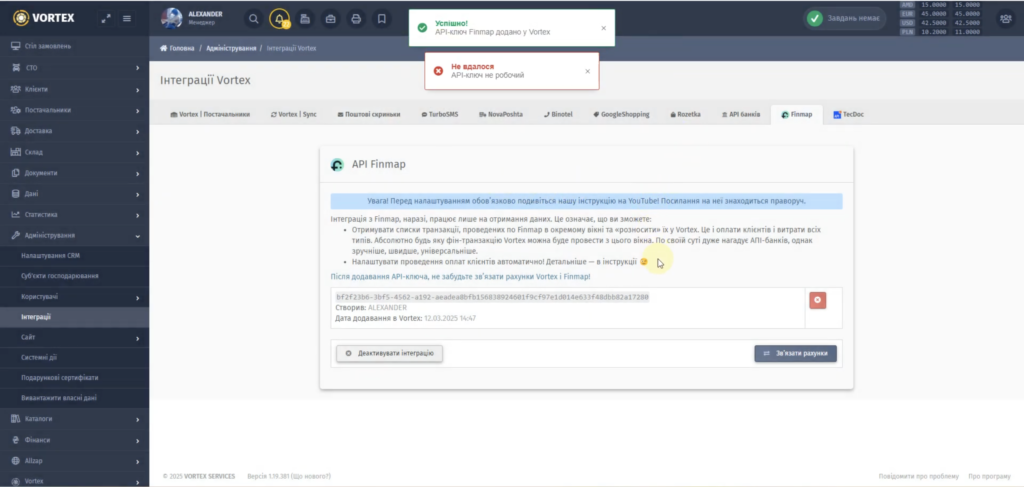Click the blue 'Увага!' YouTube instruction notice
This screenshot has height=487, width=1024.
coord(586,201)
